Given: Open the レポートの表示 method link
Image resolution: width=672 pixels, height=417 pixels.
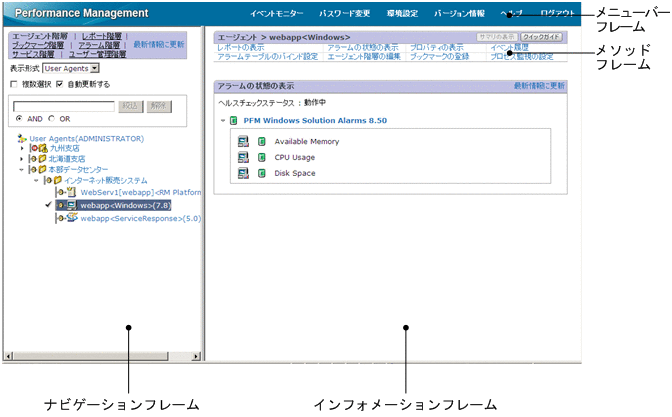Looking at the screenshot, I should 241,48.
